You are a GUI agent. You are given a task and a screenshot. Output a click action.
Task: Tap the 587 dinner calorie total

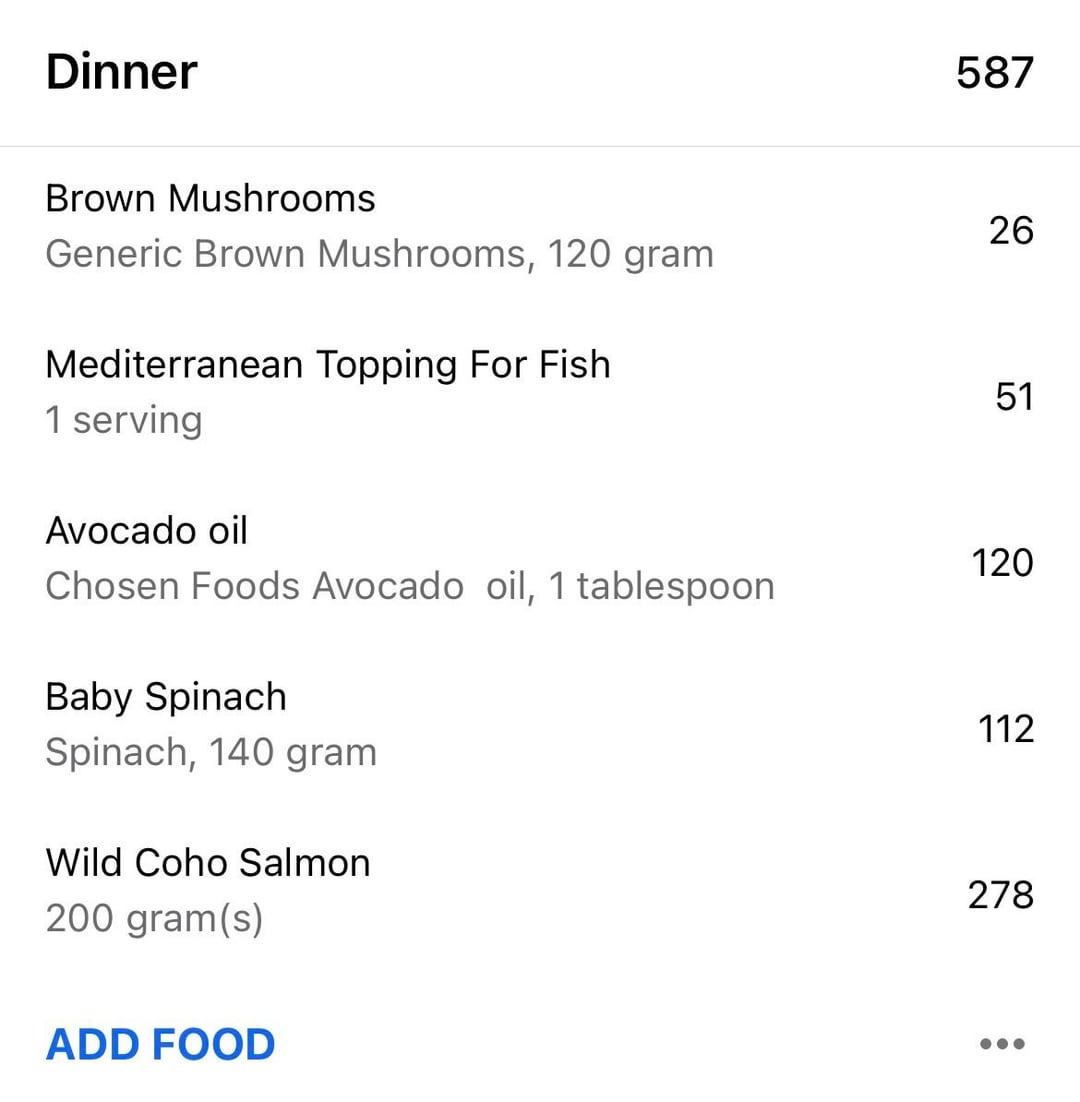click(994, 72)
